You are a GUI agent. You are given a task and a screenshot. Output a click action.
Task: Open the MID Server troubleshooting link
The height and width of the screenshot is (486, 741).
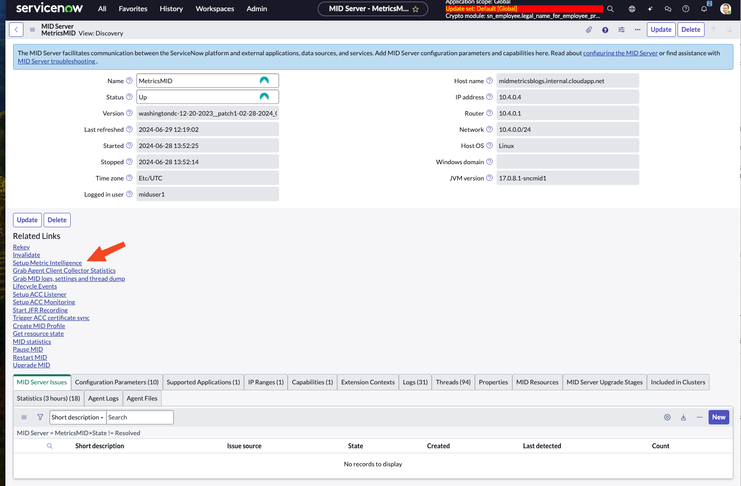click(57, 61)
